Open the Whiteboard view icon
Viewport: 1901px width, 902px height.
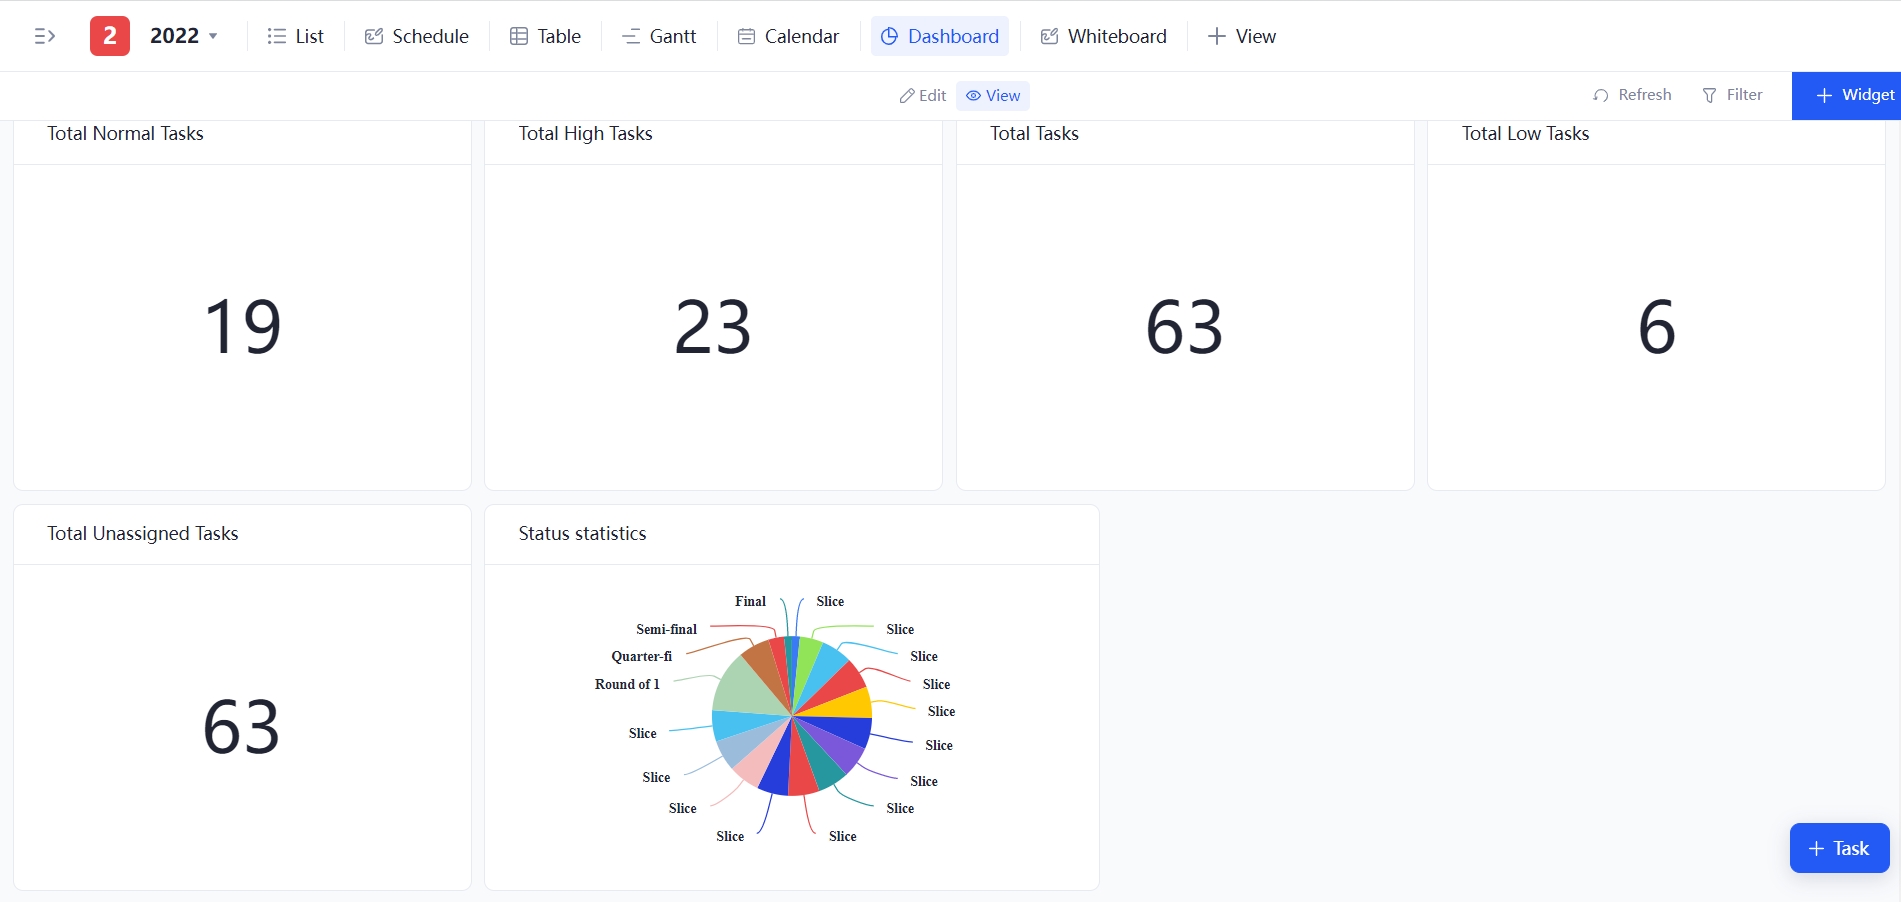[x=1048, y=35]
